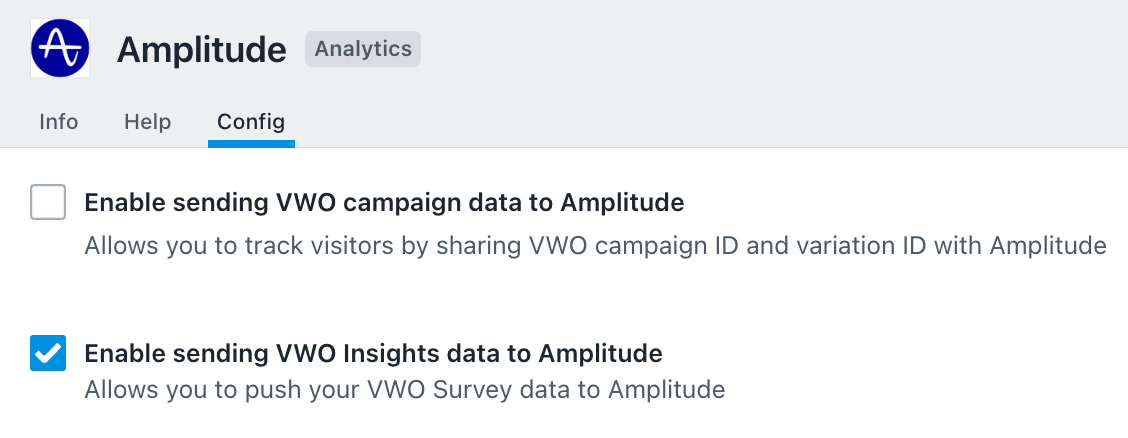
Task: Click the Amplitude integration title text
Action: point(201,50)
